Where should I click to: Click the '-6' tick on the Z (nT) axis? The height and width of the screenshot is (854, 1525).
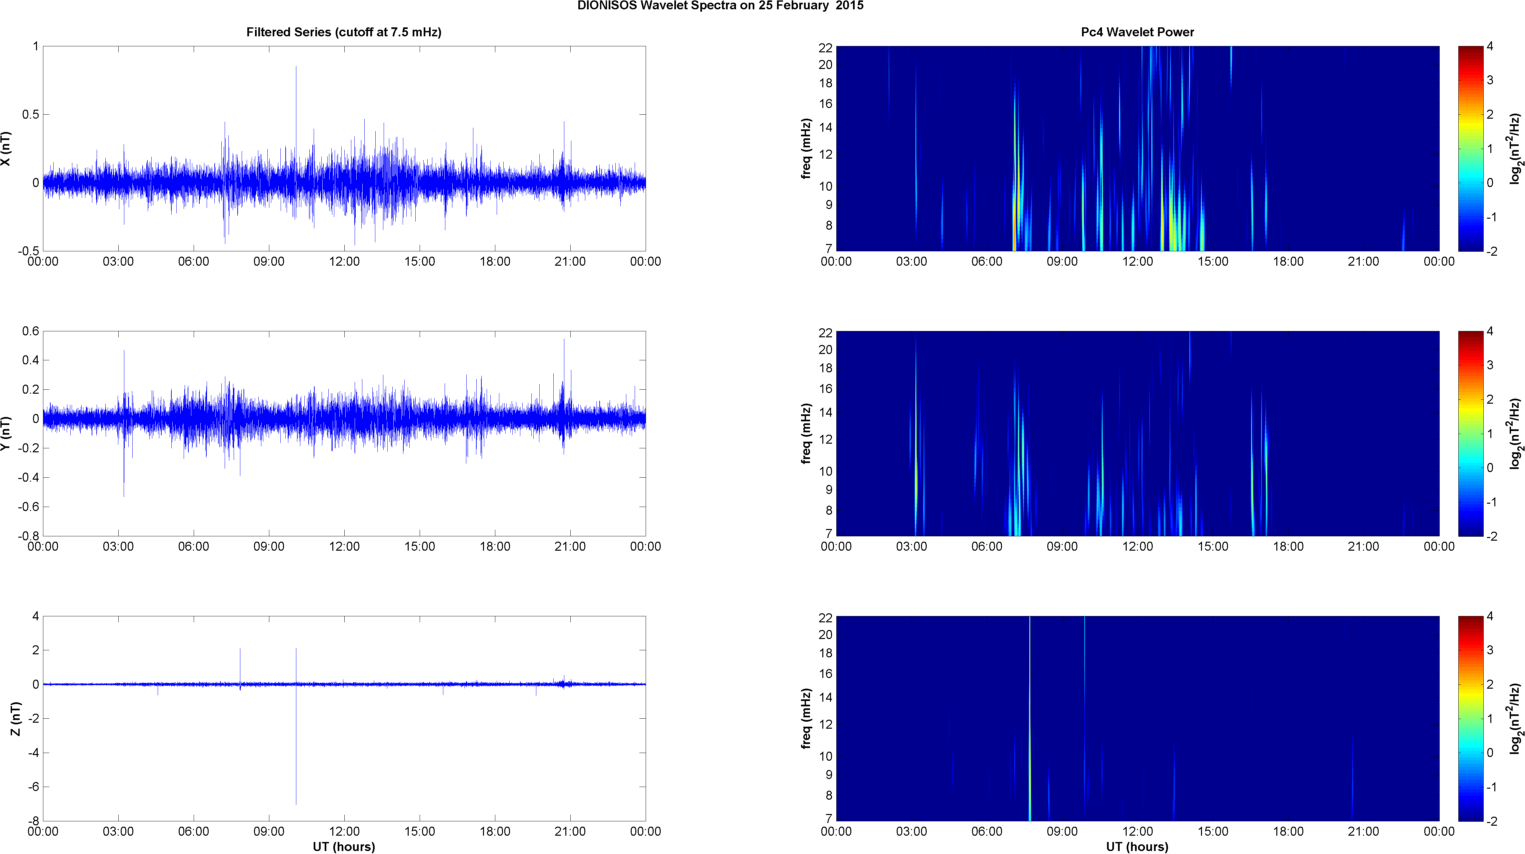click(32, 787)
